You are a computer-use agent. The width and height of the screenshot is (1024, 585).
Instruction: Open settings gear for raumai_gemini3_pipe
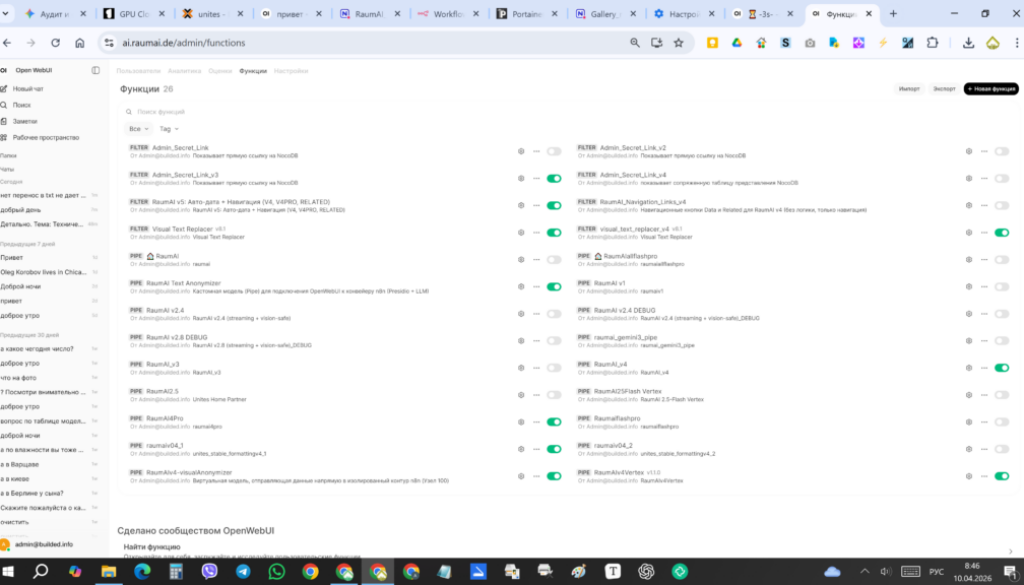(x=969, y=341)
